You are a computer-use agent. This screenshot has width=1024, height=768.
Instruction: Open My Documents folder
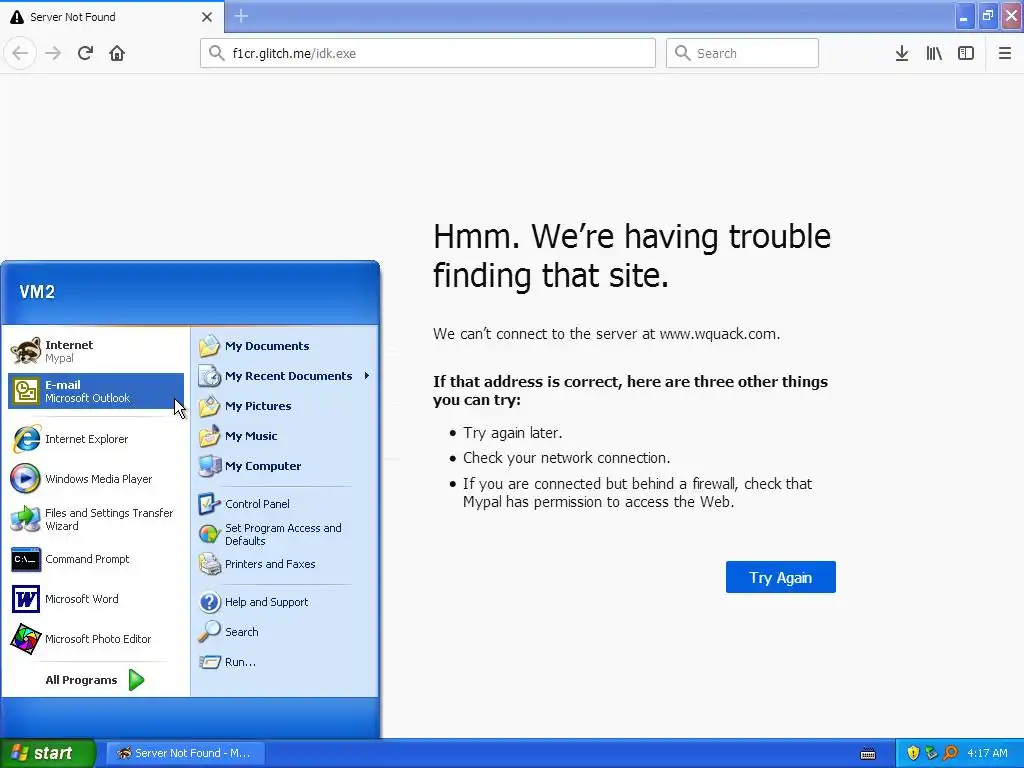[284, 346]
